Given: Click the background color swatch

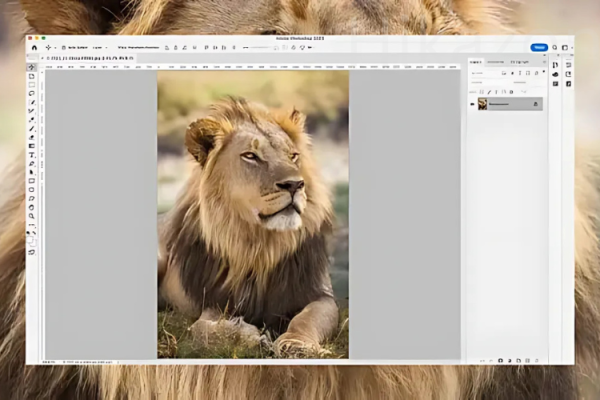Looking at the screenshot, I should 34,243.
